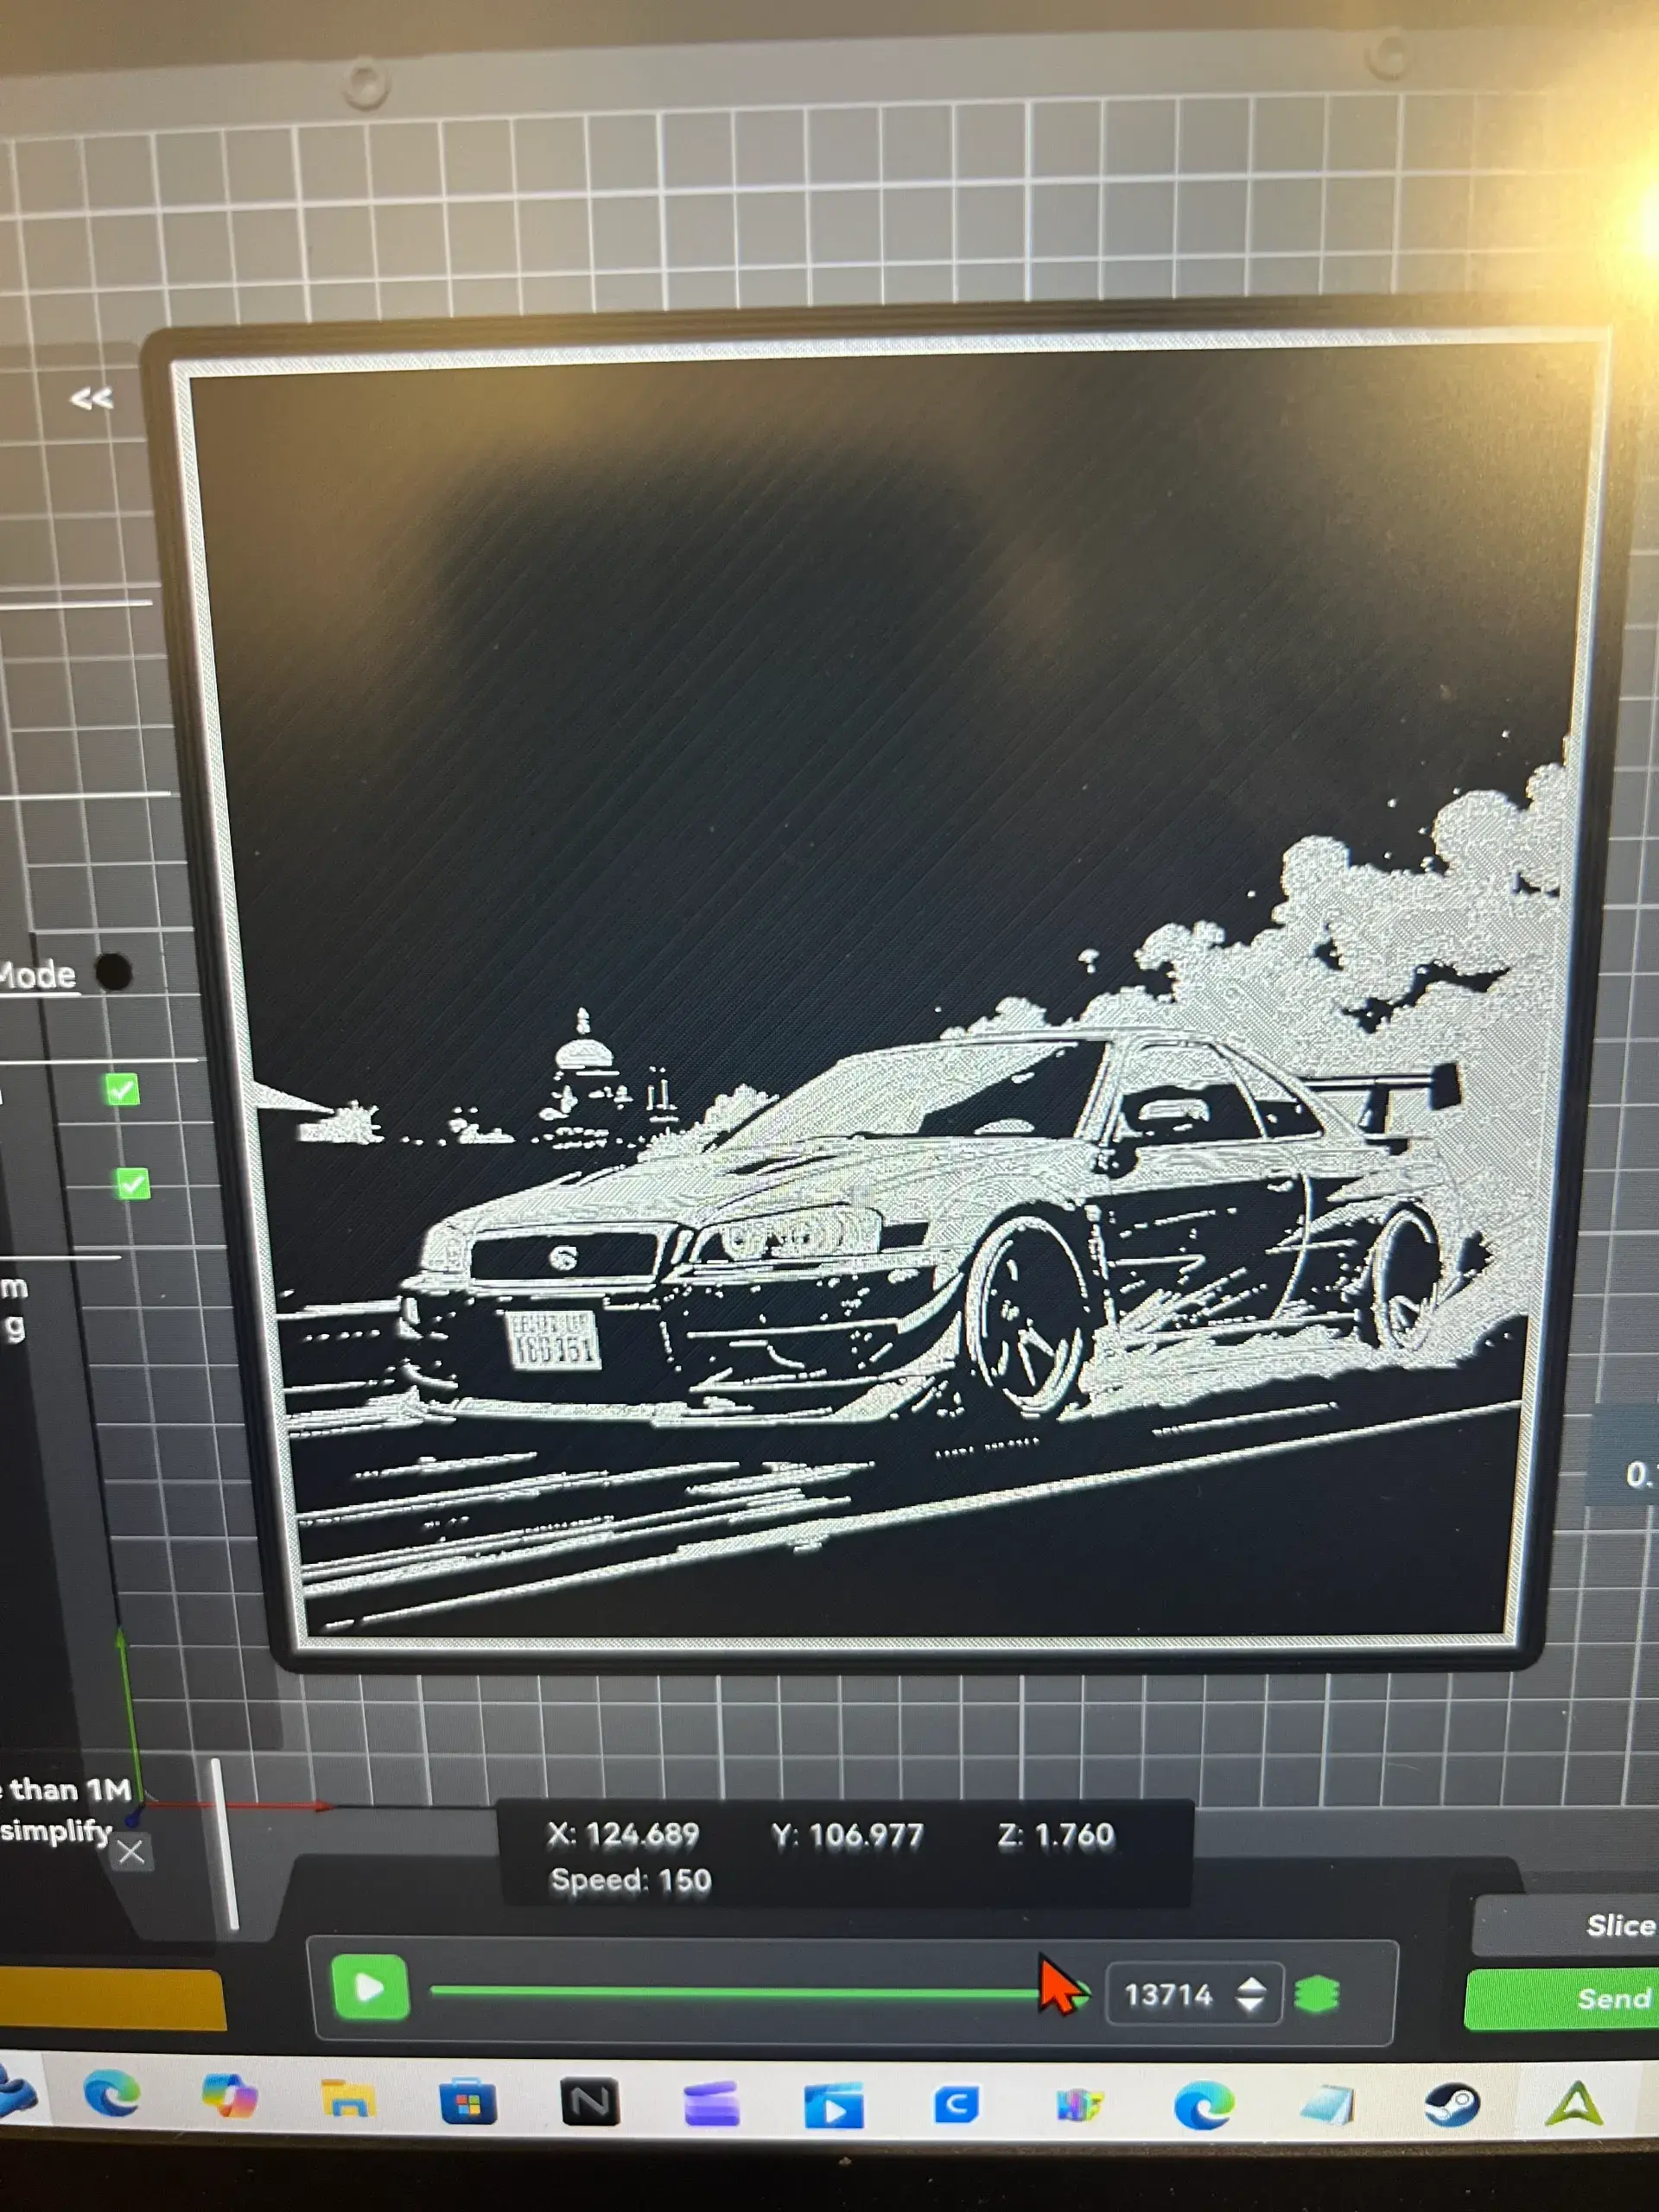Open the purple stacked-bars app icon
This screenshot has height=2212, width=1659.
pos(711,2104)
